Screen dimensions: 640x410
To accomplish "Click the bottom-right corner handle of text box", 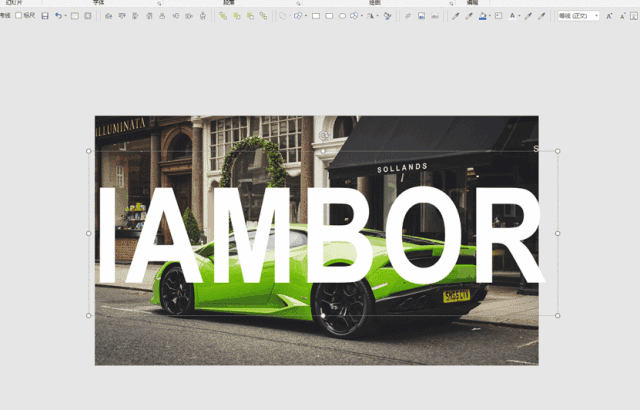I will pyautogui.click(x=558, y=315).
